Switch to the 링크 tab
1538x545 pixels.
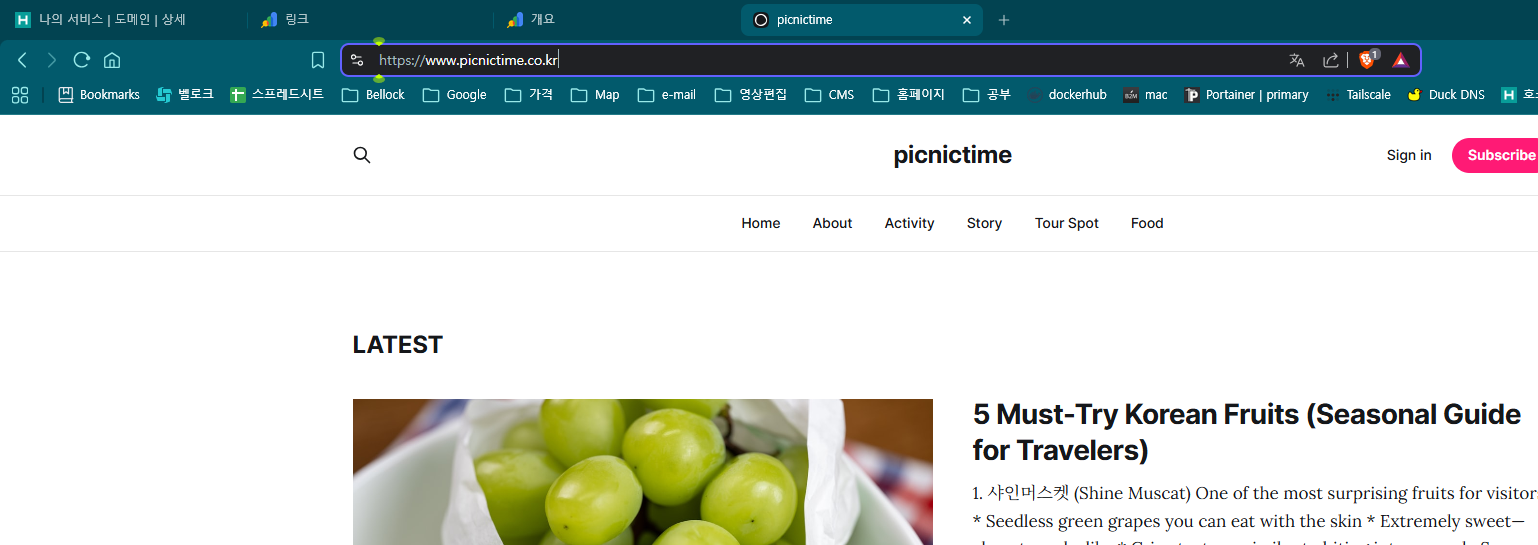tap(297, 20)
